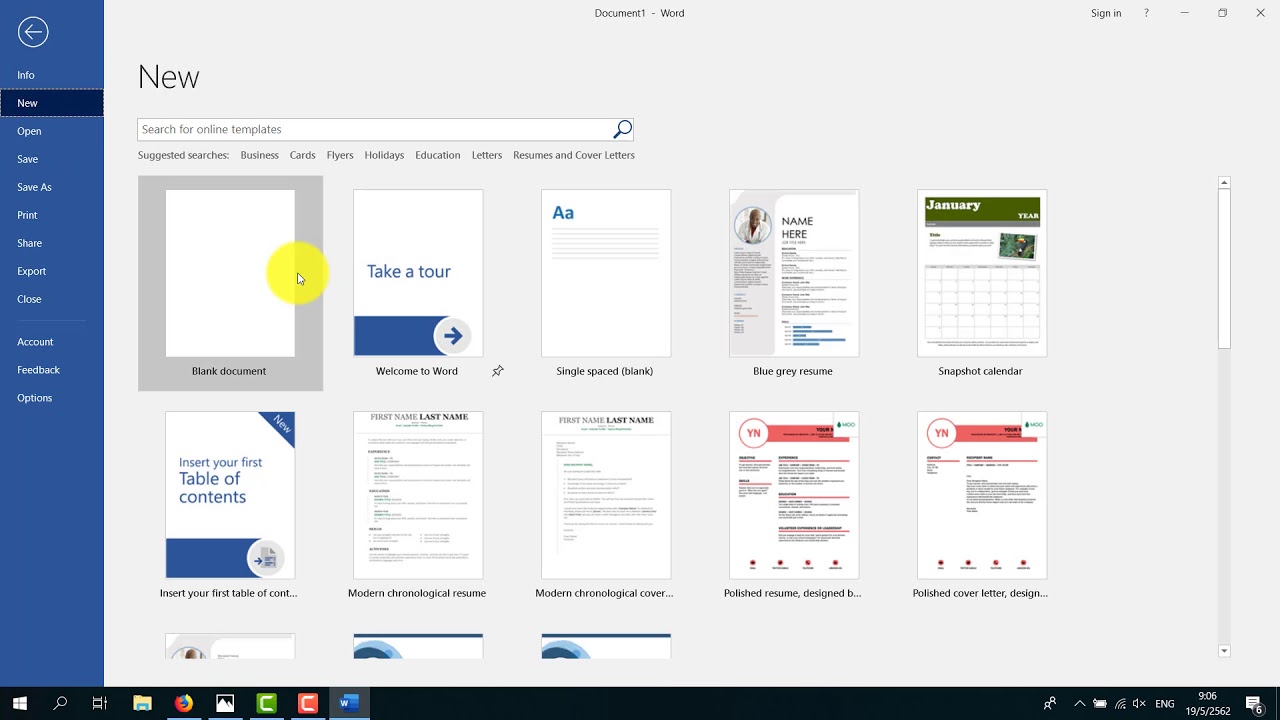The width and height of the screenshot is (1280, 720).
Task: Open the Info page
Action: tap(52, 75)
